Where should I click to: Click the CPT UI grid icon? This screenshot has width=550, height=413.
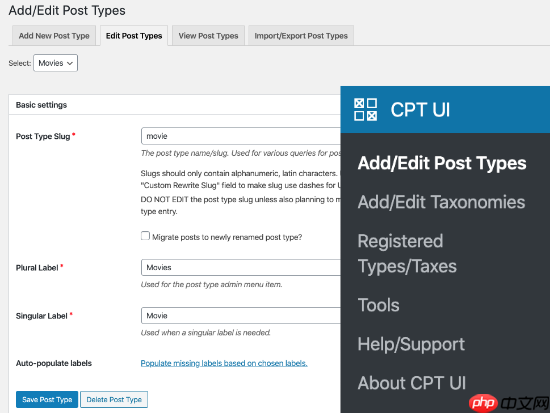365,109
